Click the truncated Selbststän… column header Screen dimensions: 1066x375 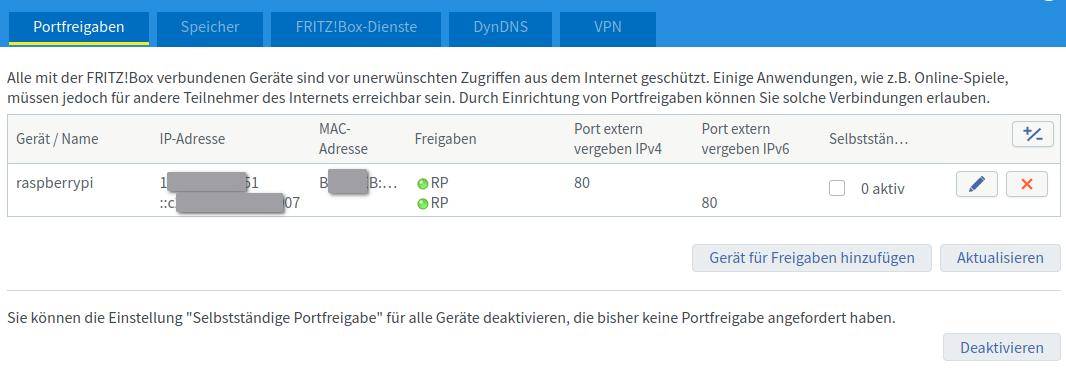[869, 139]
